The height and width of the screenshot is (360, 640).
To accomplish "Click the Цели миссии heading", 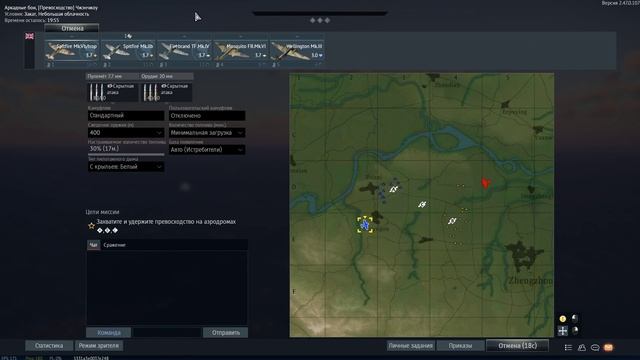I will point(102,212).
